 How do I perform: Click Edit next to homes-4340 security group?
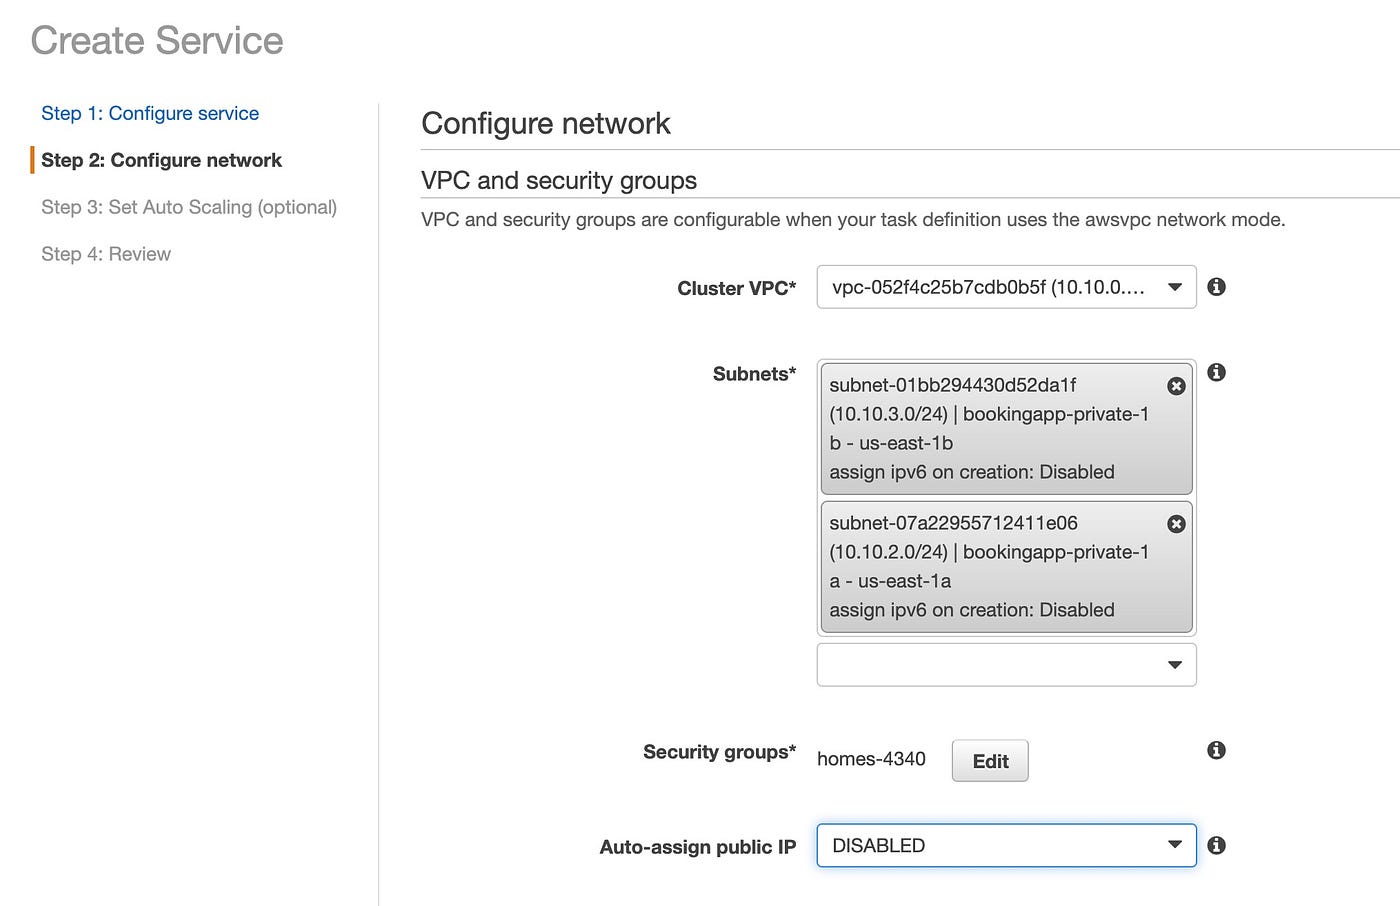tap(989, 760)
